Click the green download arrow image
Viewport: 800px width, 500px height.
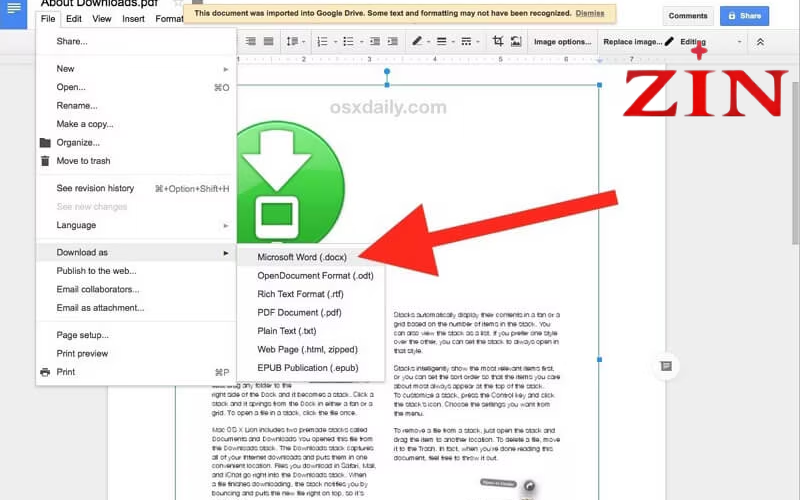pyautogui.click(x=290, y=181)
